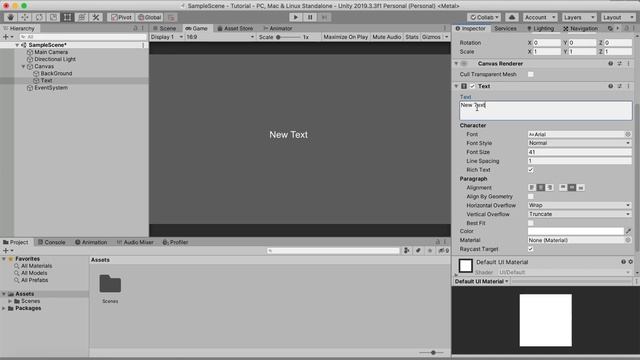Image resolution: width=640 pixels, height=360 pixels.
Task: Click the Material object picker circle
Action: tap(628, 240)
